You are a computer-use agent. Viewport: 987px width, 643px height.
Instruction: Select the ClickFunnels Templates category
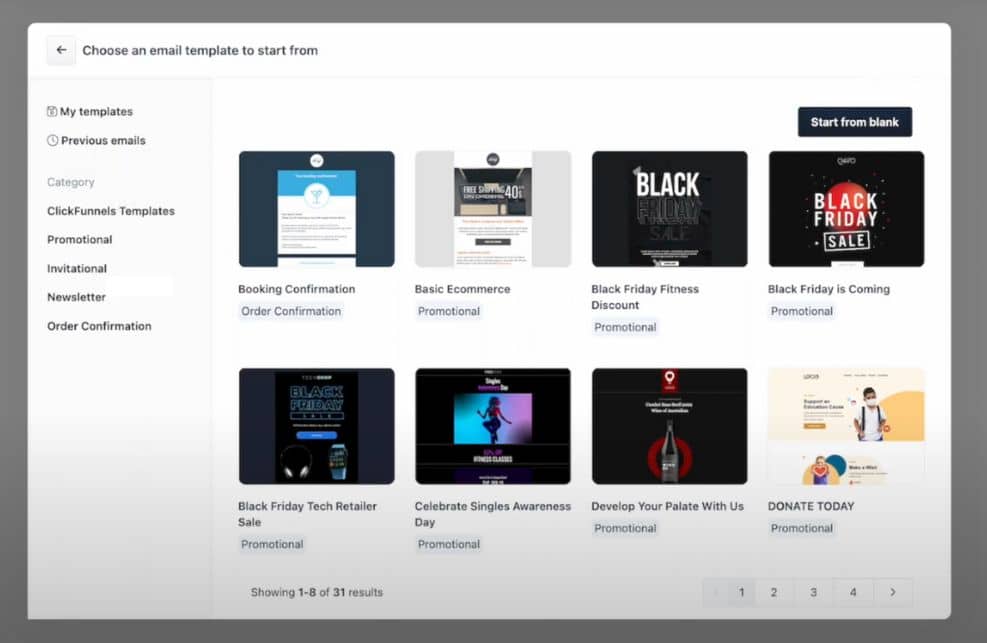pos(111,211)
